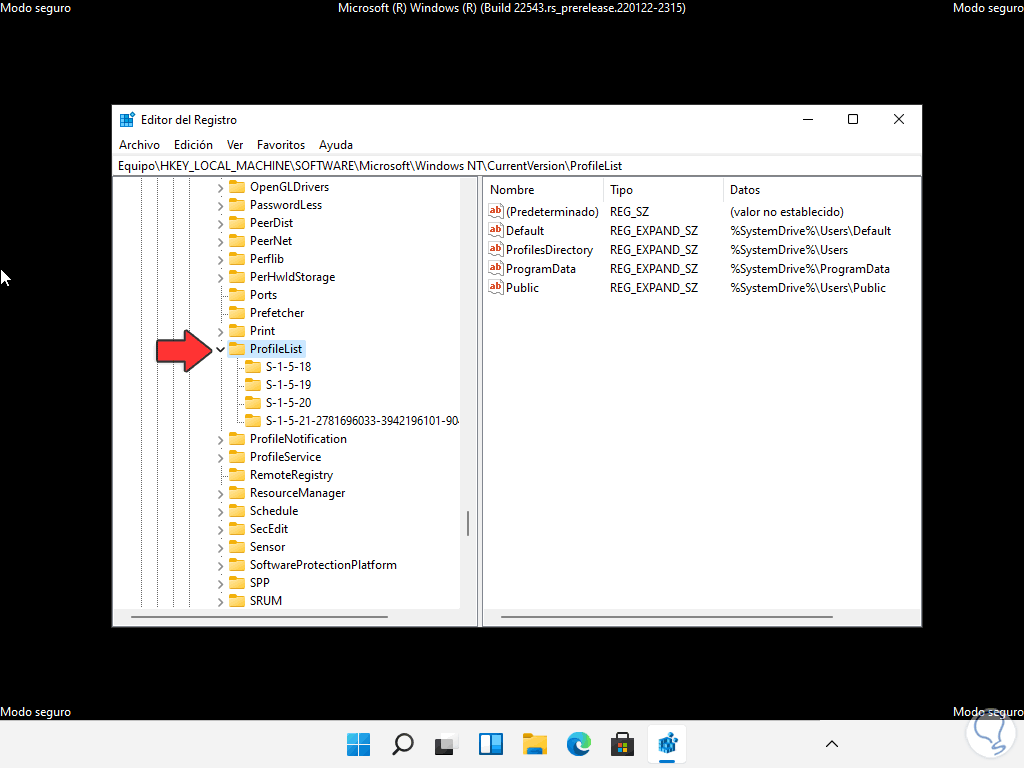Collapse the ProfileList key
Viewport: 1024px width, 768px height.
[221, 349]
